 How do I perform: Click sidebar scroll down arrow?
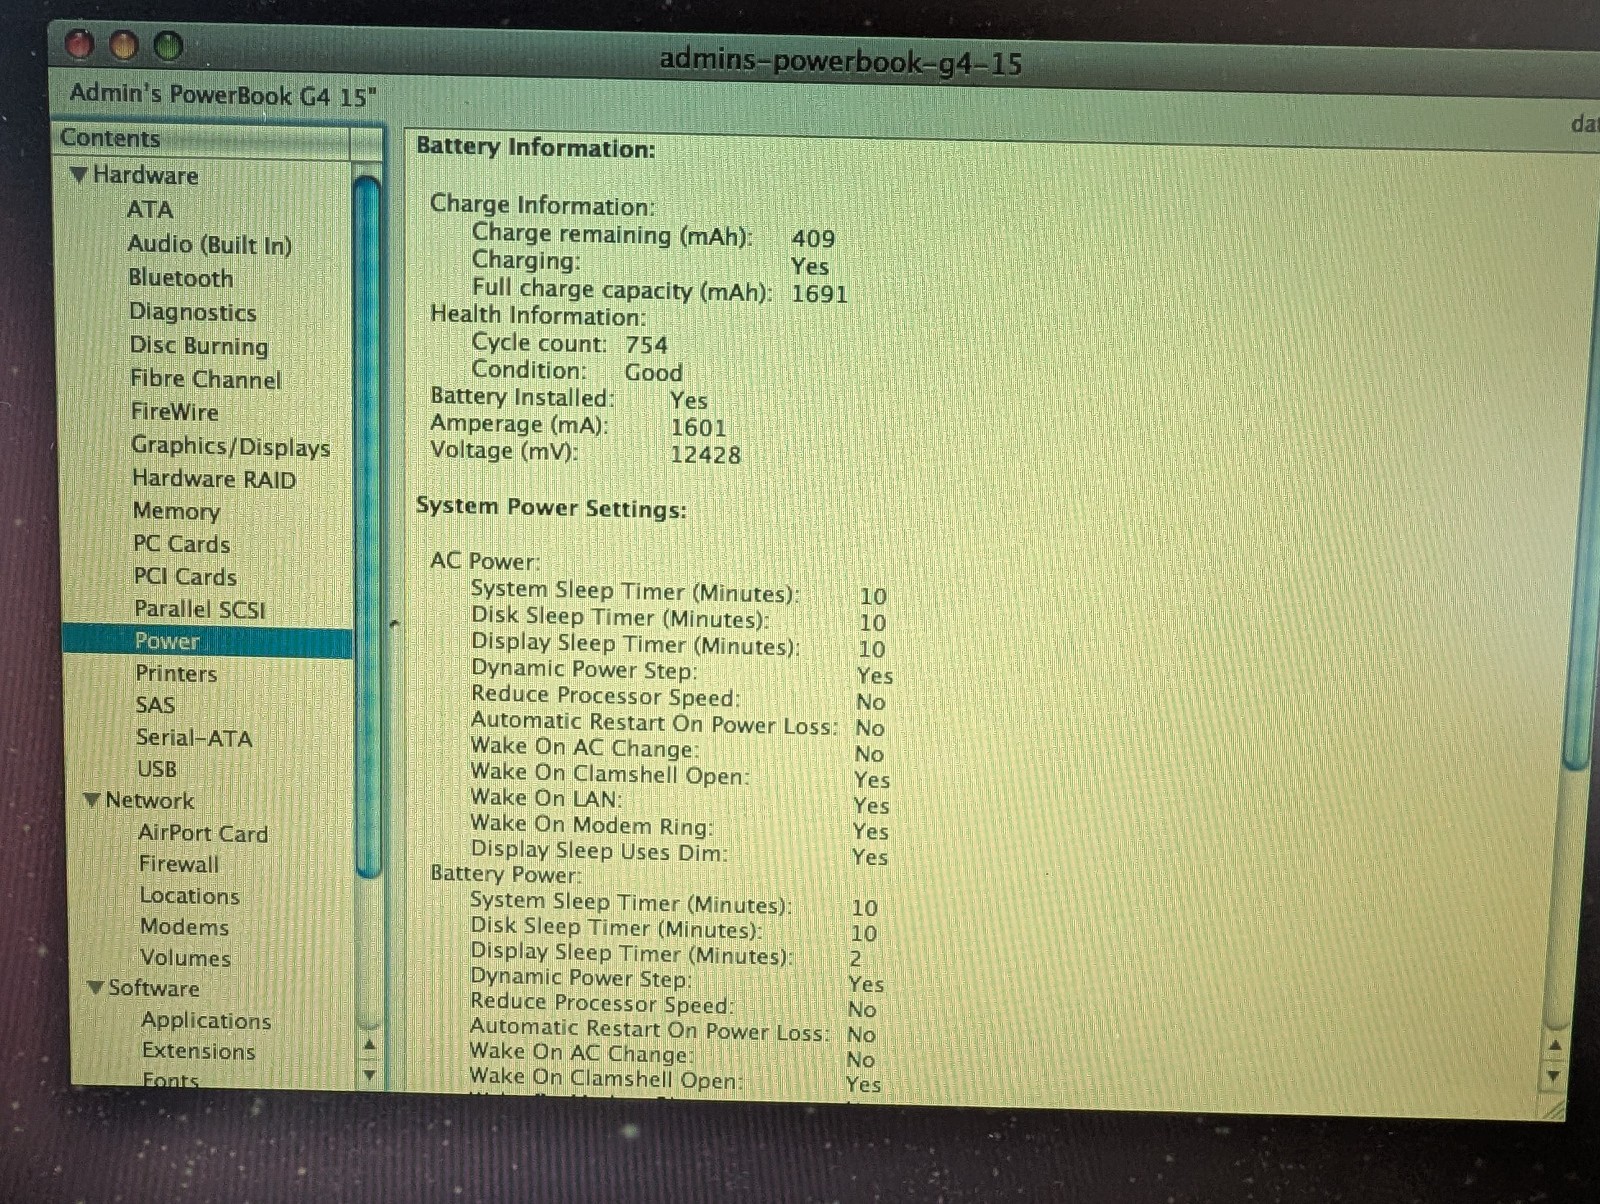pos(369,1075)
